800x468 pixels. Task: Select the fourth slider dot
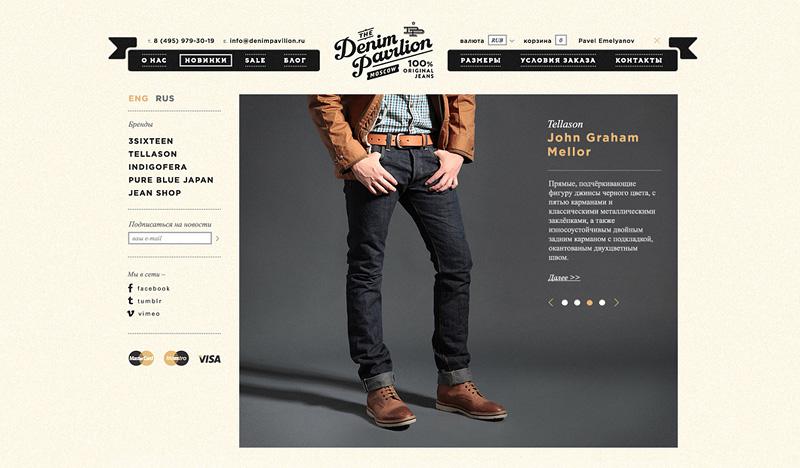(x=602, y=303)
